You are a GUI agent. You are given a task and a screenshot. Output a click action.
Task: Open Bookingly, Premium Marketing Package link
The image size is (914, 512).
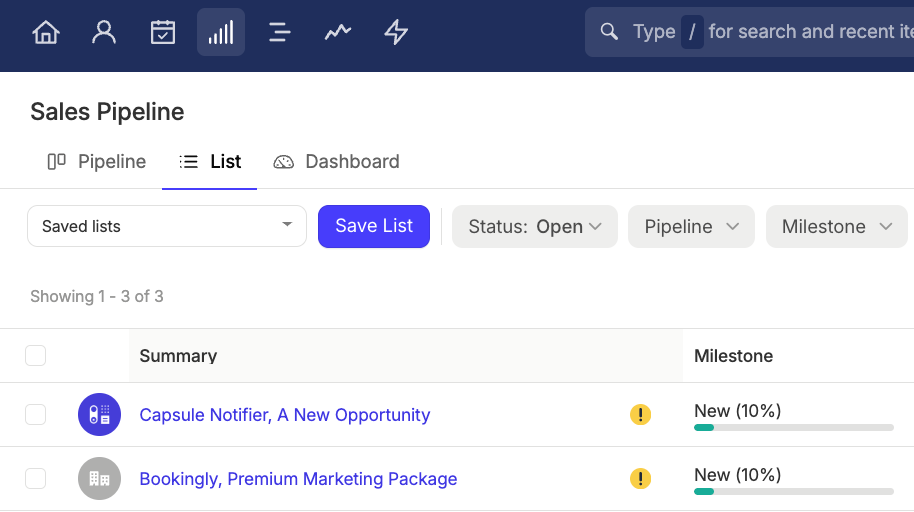298,479
